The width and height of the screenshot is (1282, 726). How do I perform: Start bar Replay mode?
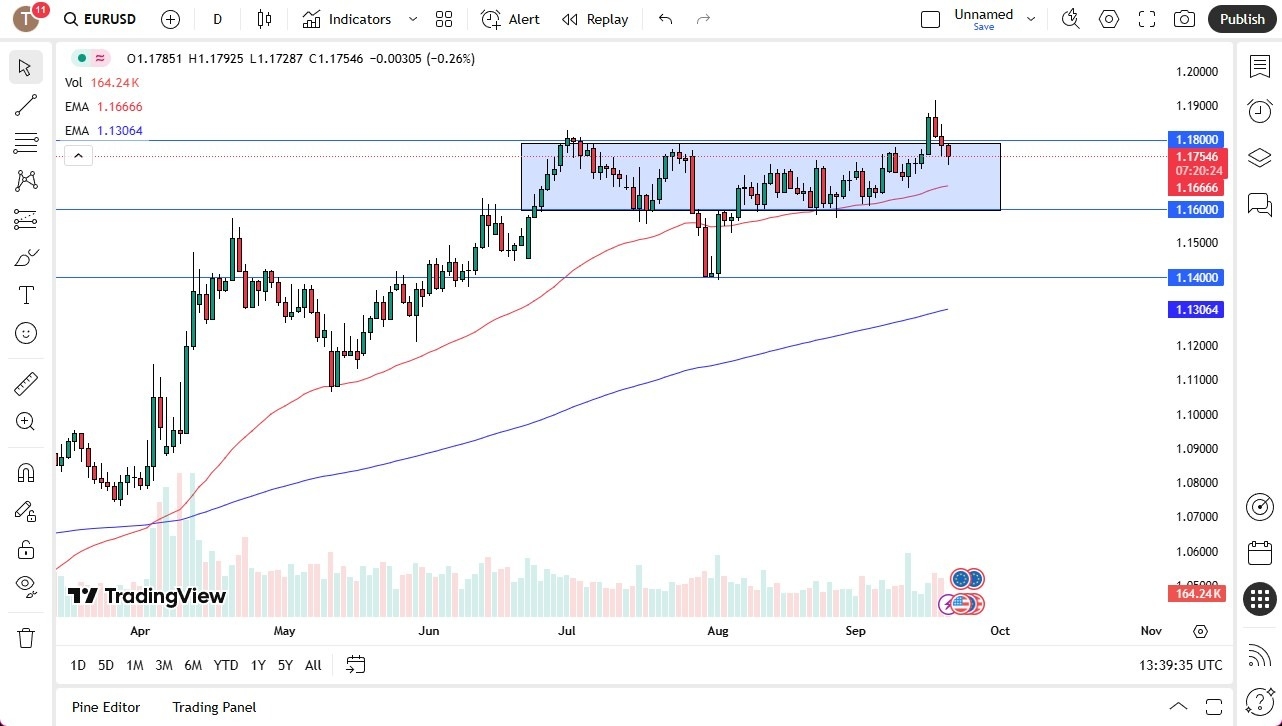(595, 18)
